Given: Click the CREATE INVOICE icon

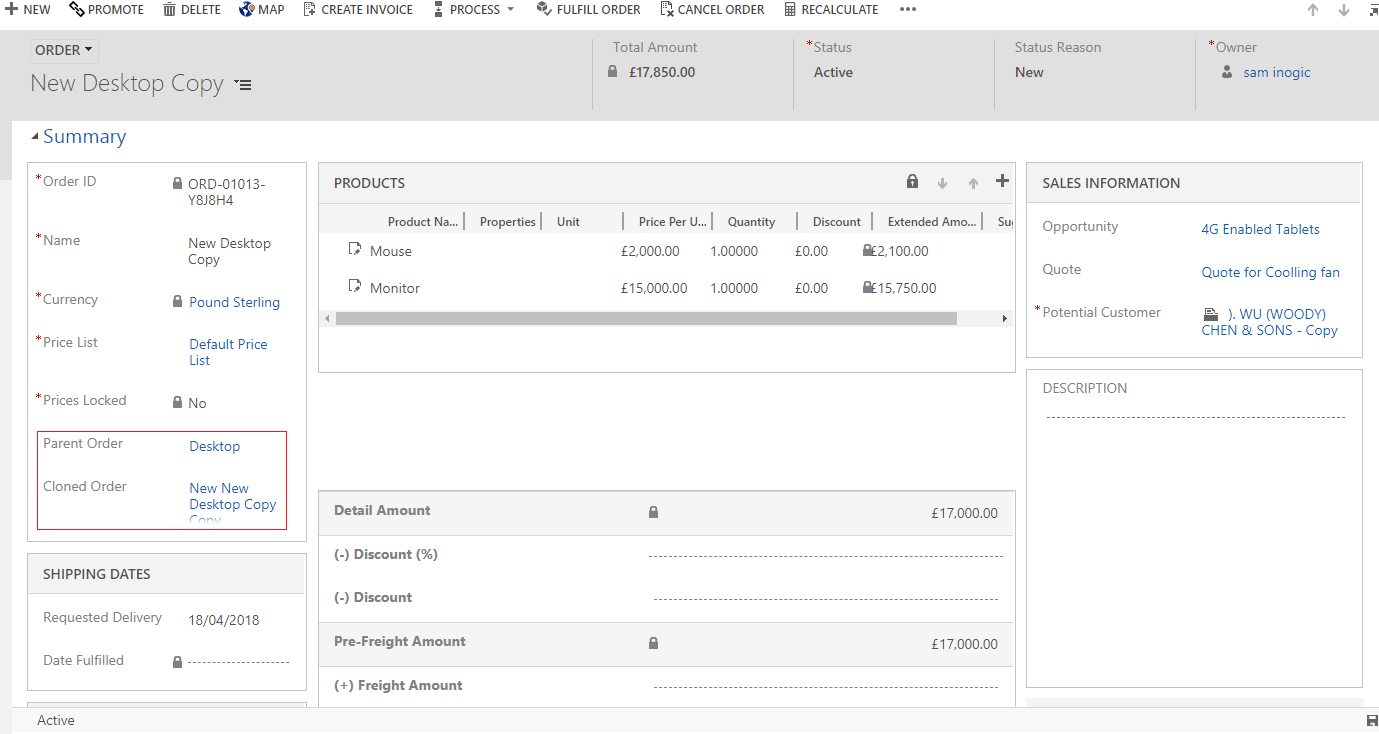Looking at the screenshot, I should coord(310,9).
